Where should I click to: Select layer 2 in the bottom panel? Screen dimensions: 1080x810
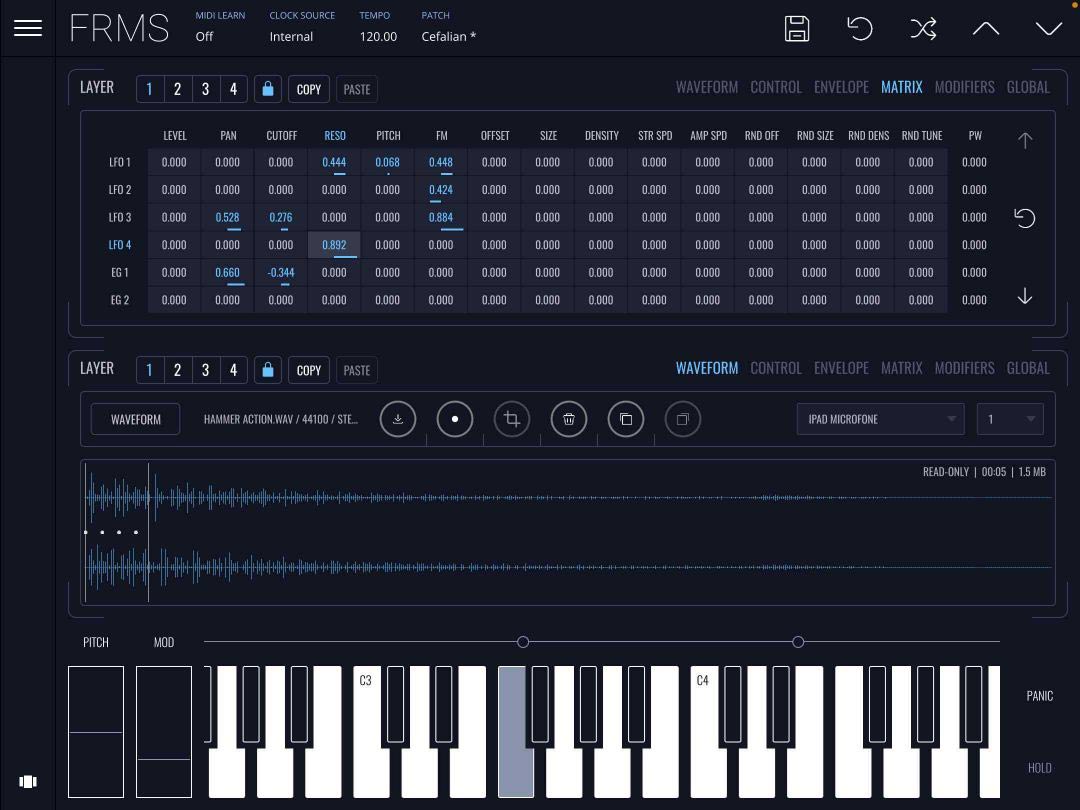pyautogui.click(x=177, y=369)
